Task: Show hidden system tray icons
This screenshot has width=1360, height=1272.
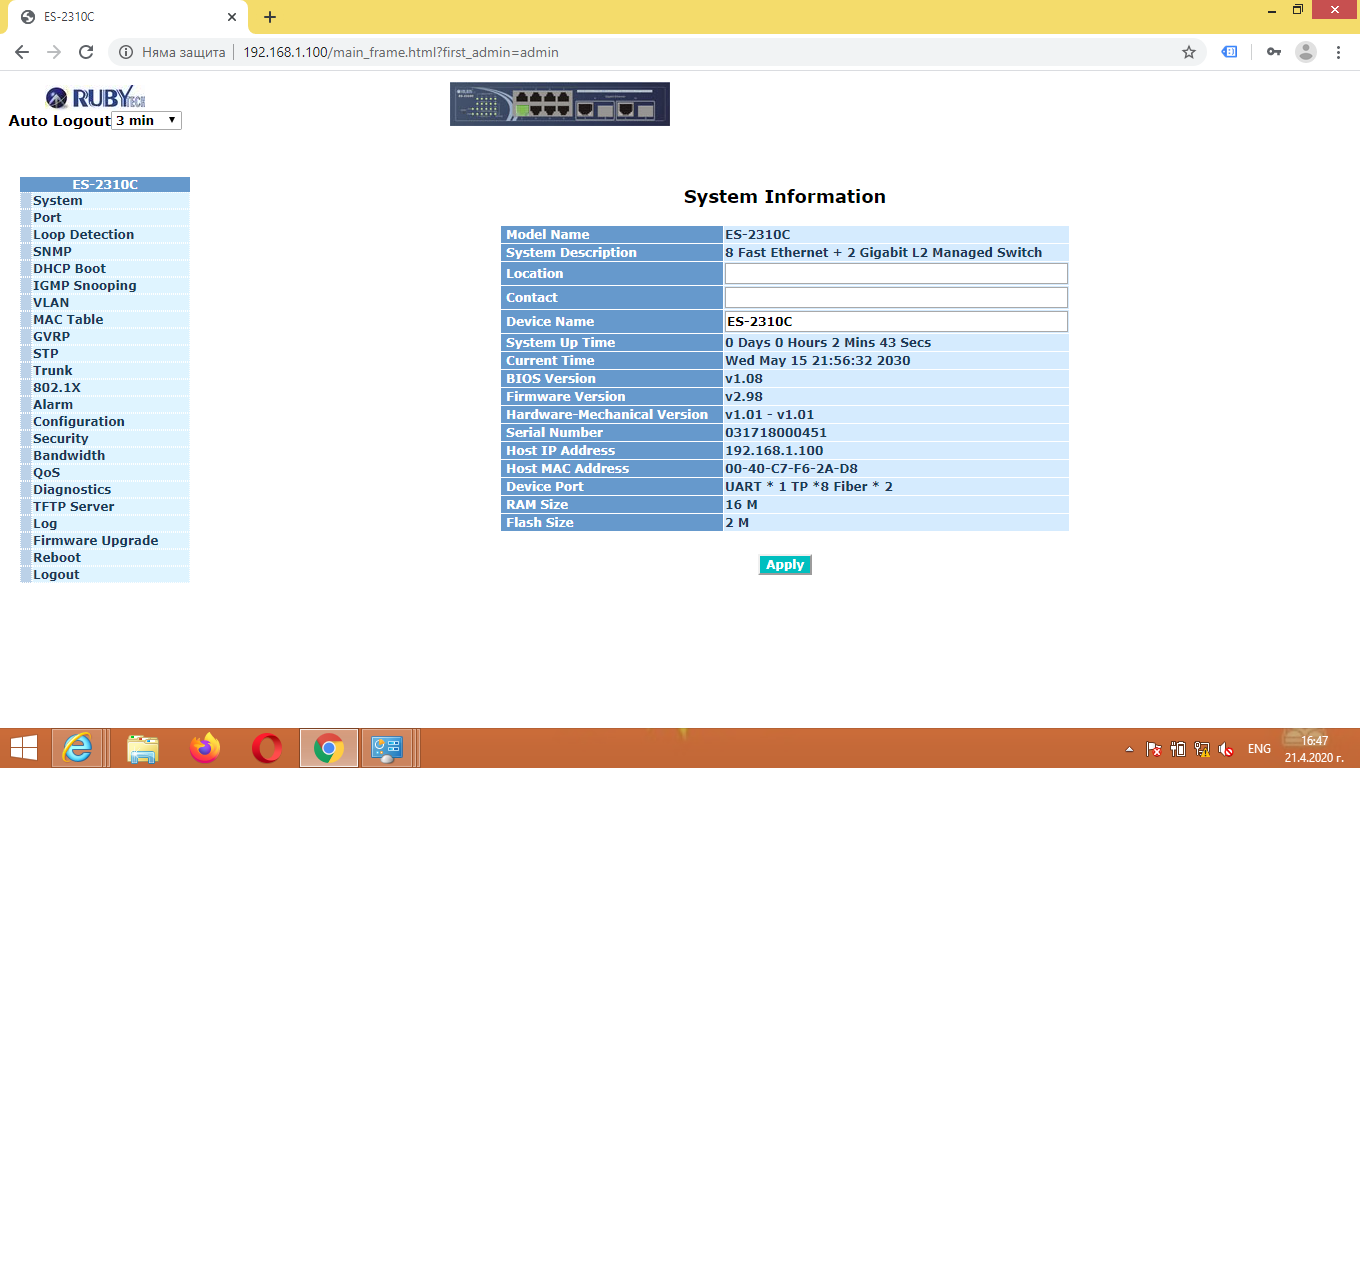Action: click(1129, 749)
